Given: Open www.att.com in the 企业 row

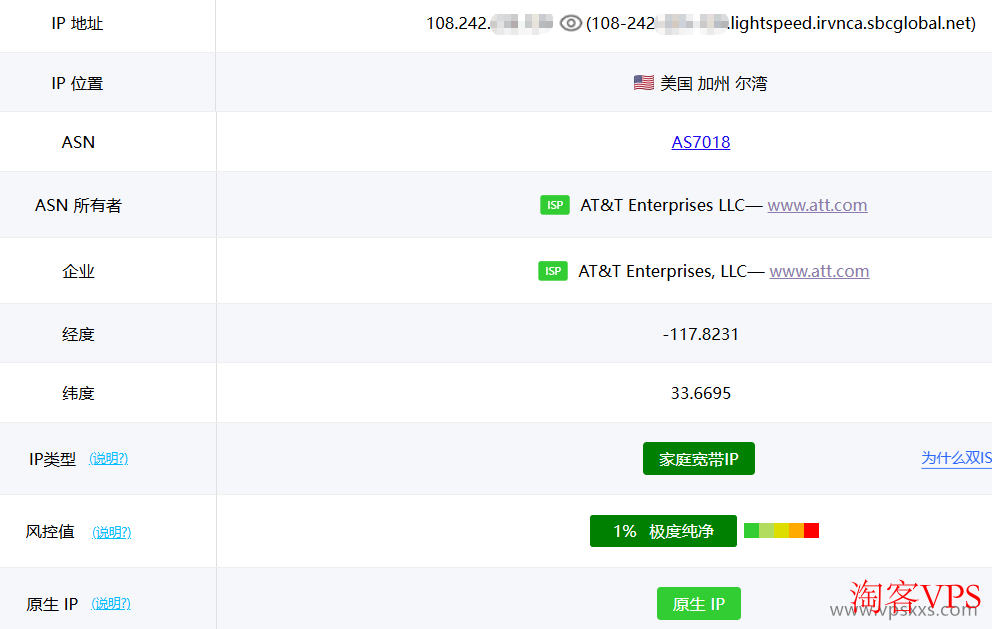Looking at the screenshot, I should click(819, 270).
